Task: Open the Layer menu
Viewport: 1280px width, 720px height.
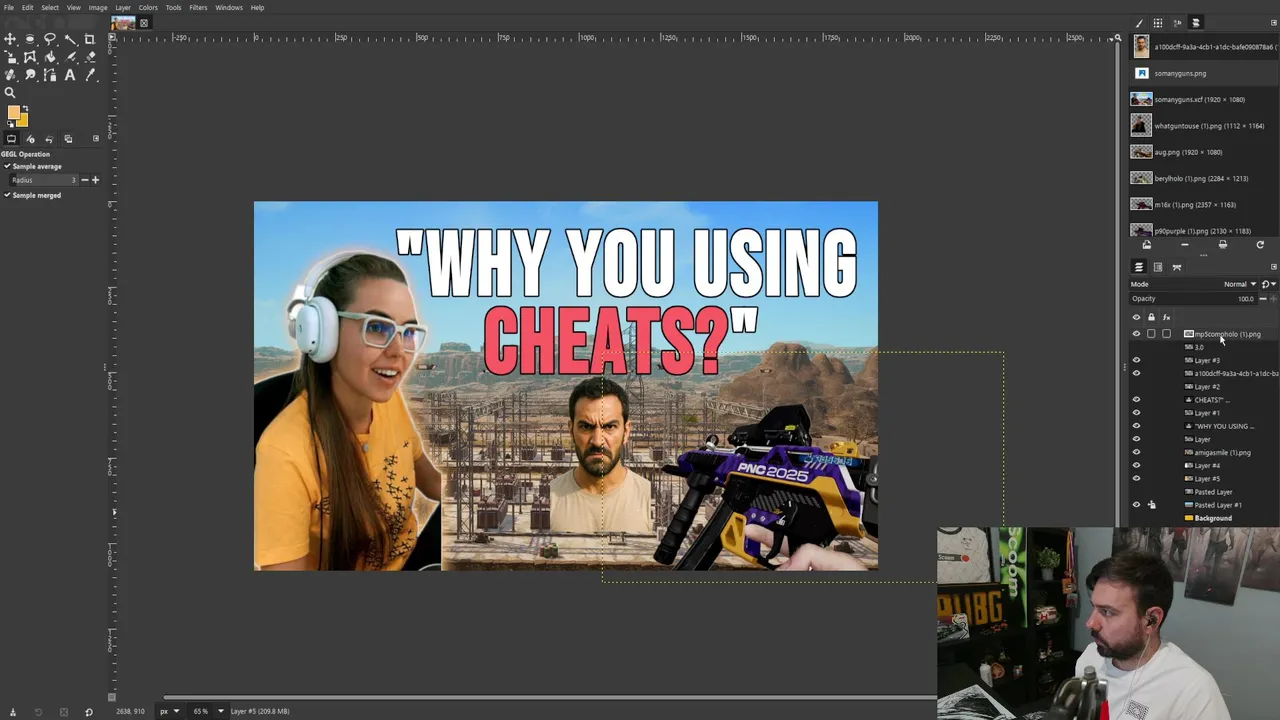Action: 123,7
